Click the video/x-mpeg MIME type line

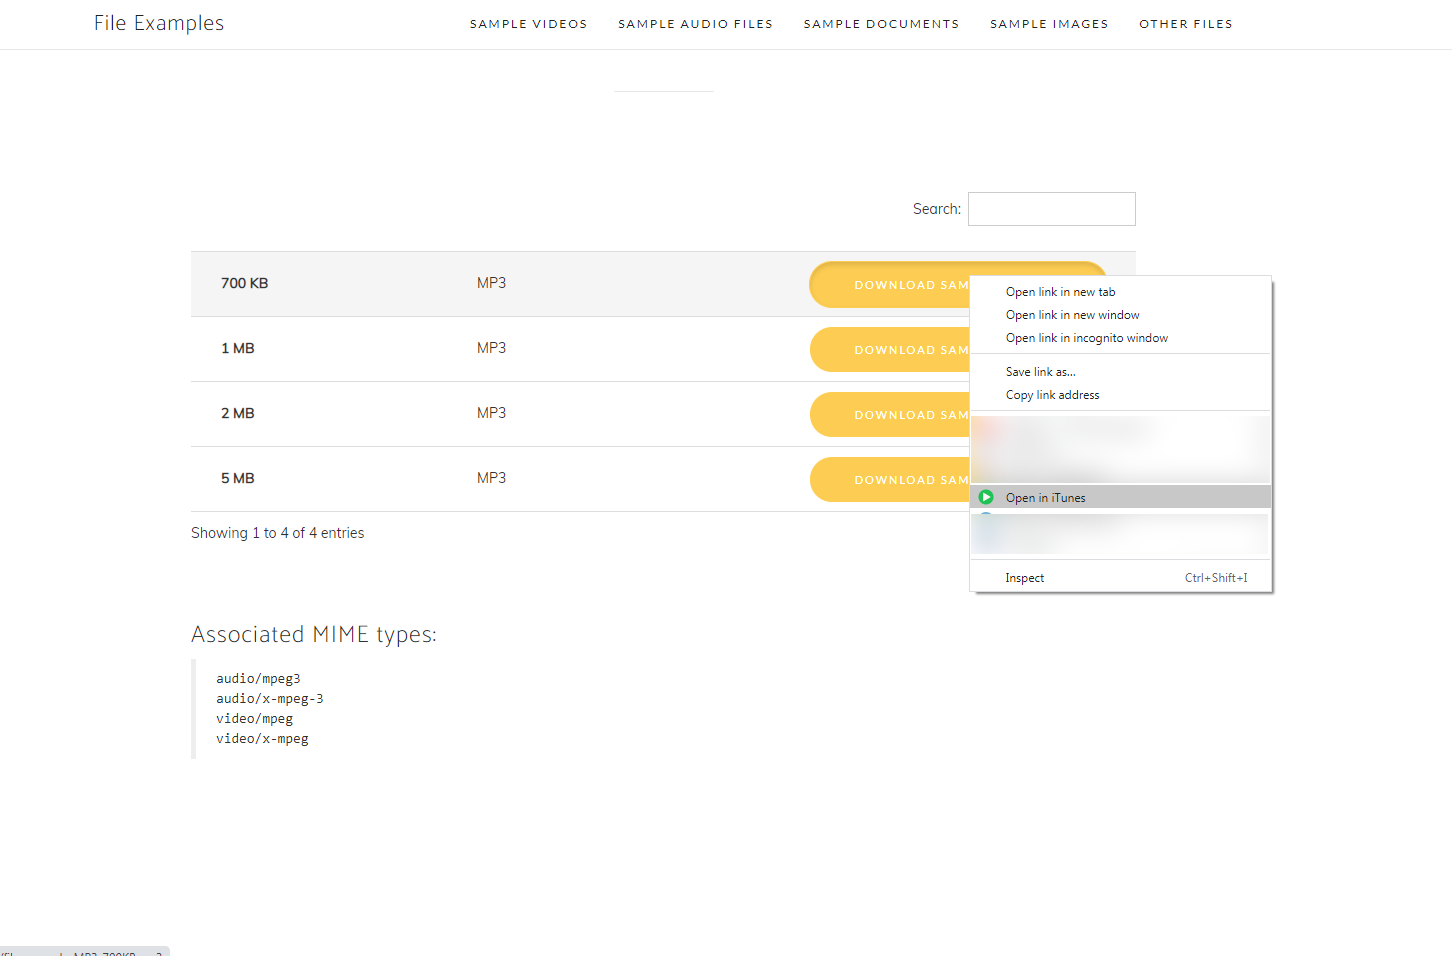262,739
